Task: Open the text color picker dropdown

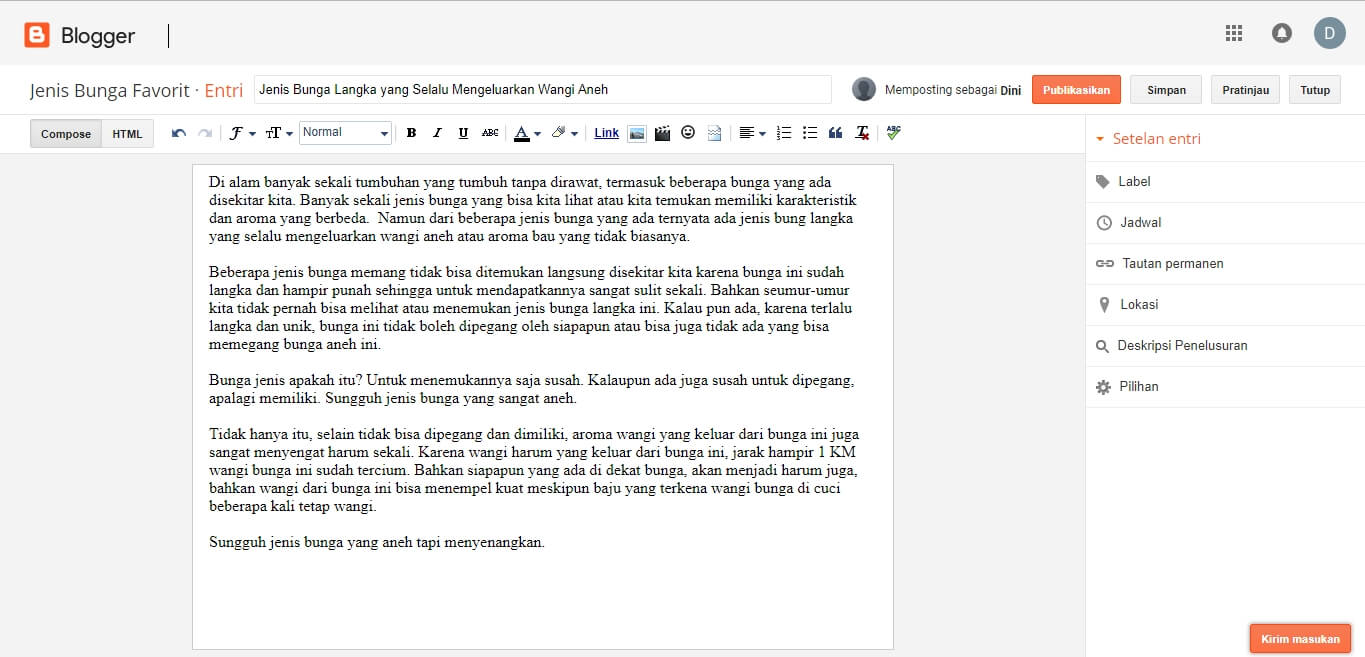Action: [538, 132]
